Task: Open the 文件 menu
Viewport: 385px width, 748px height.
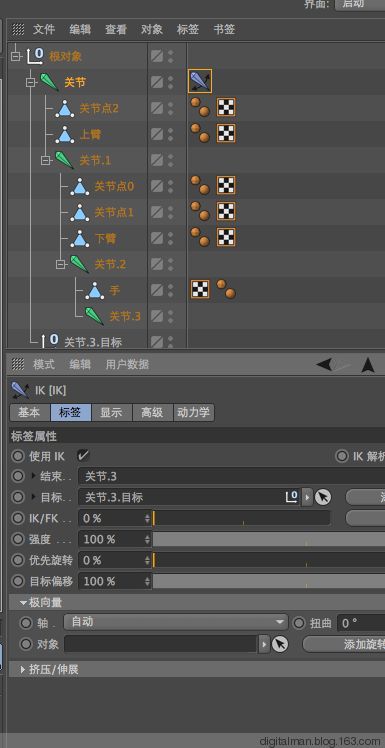Action: click(44, 29)
